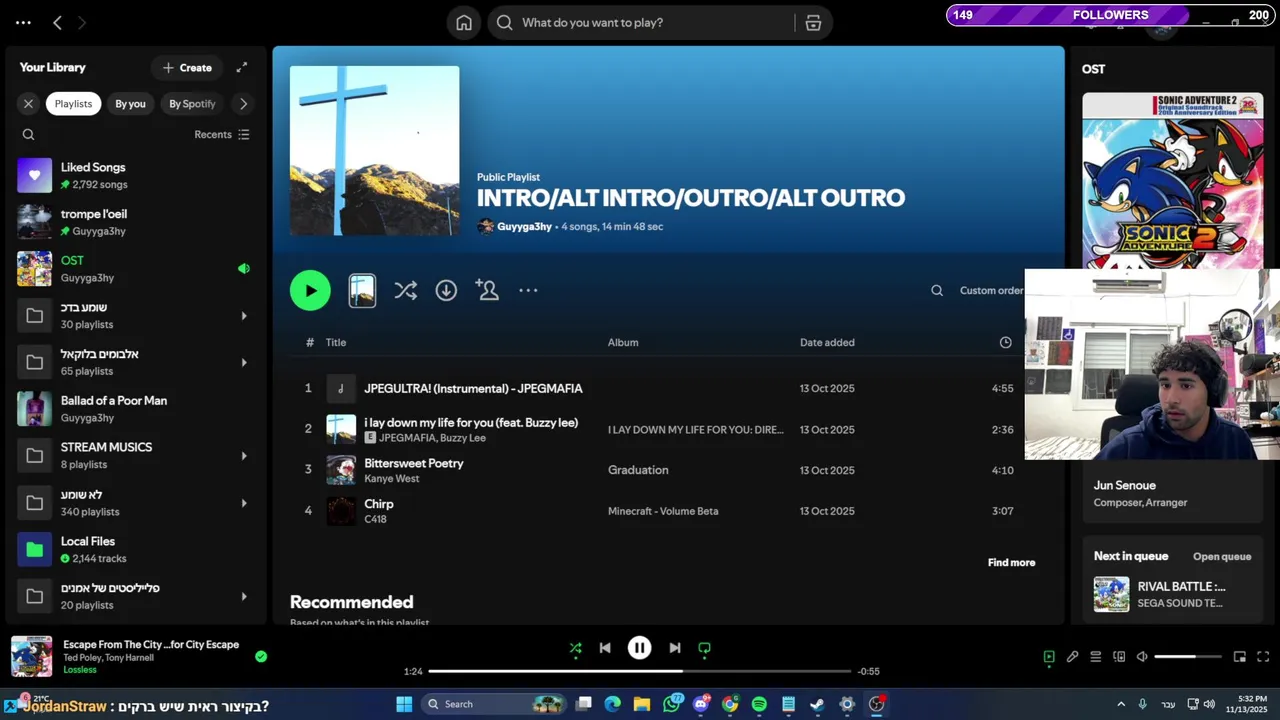Sort tracks by the duration clock icon
The image size is (1280, 720).
pyautogui.click(x=1005, y=343)
